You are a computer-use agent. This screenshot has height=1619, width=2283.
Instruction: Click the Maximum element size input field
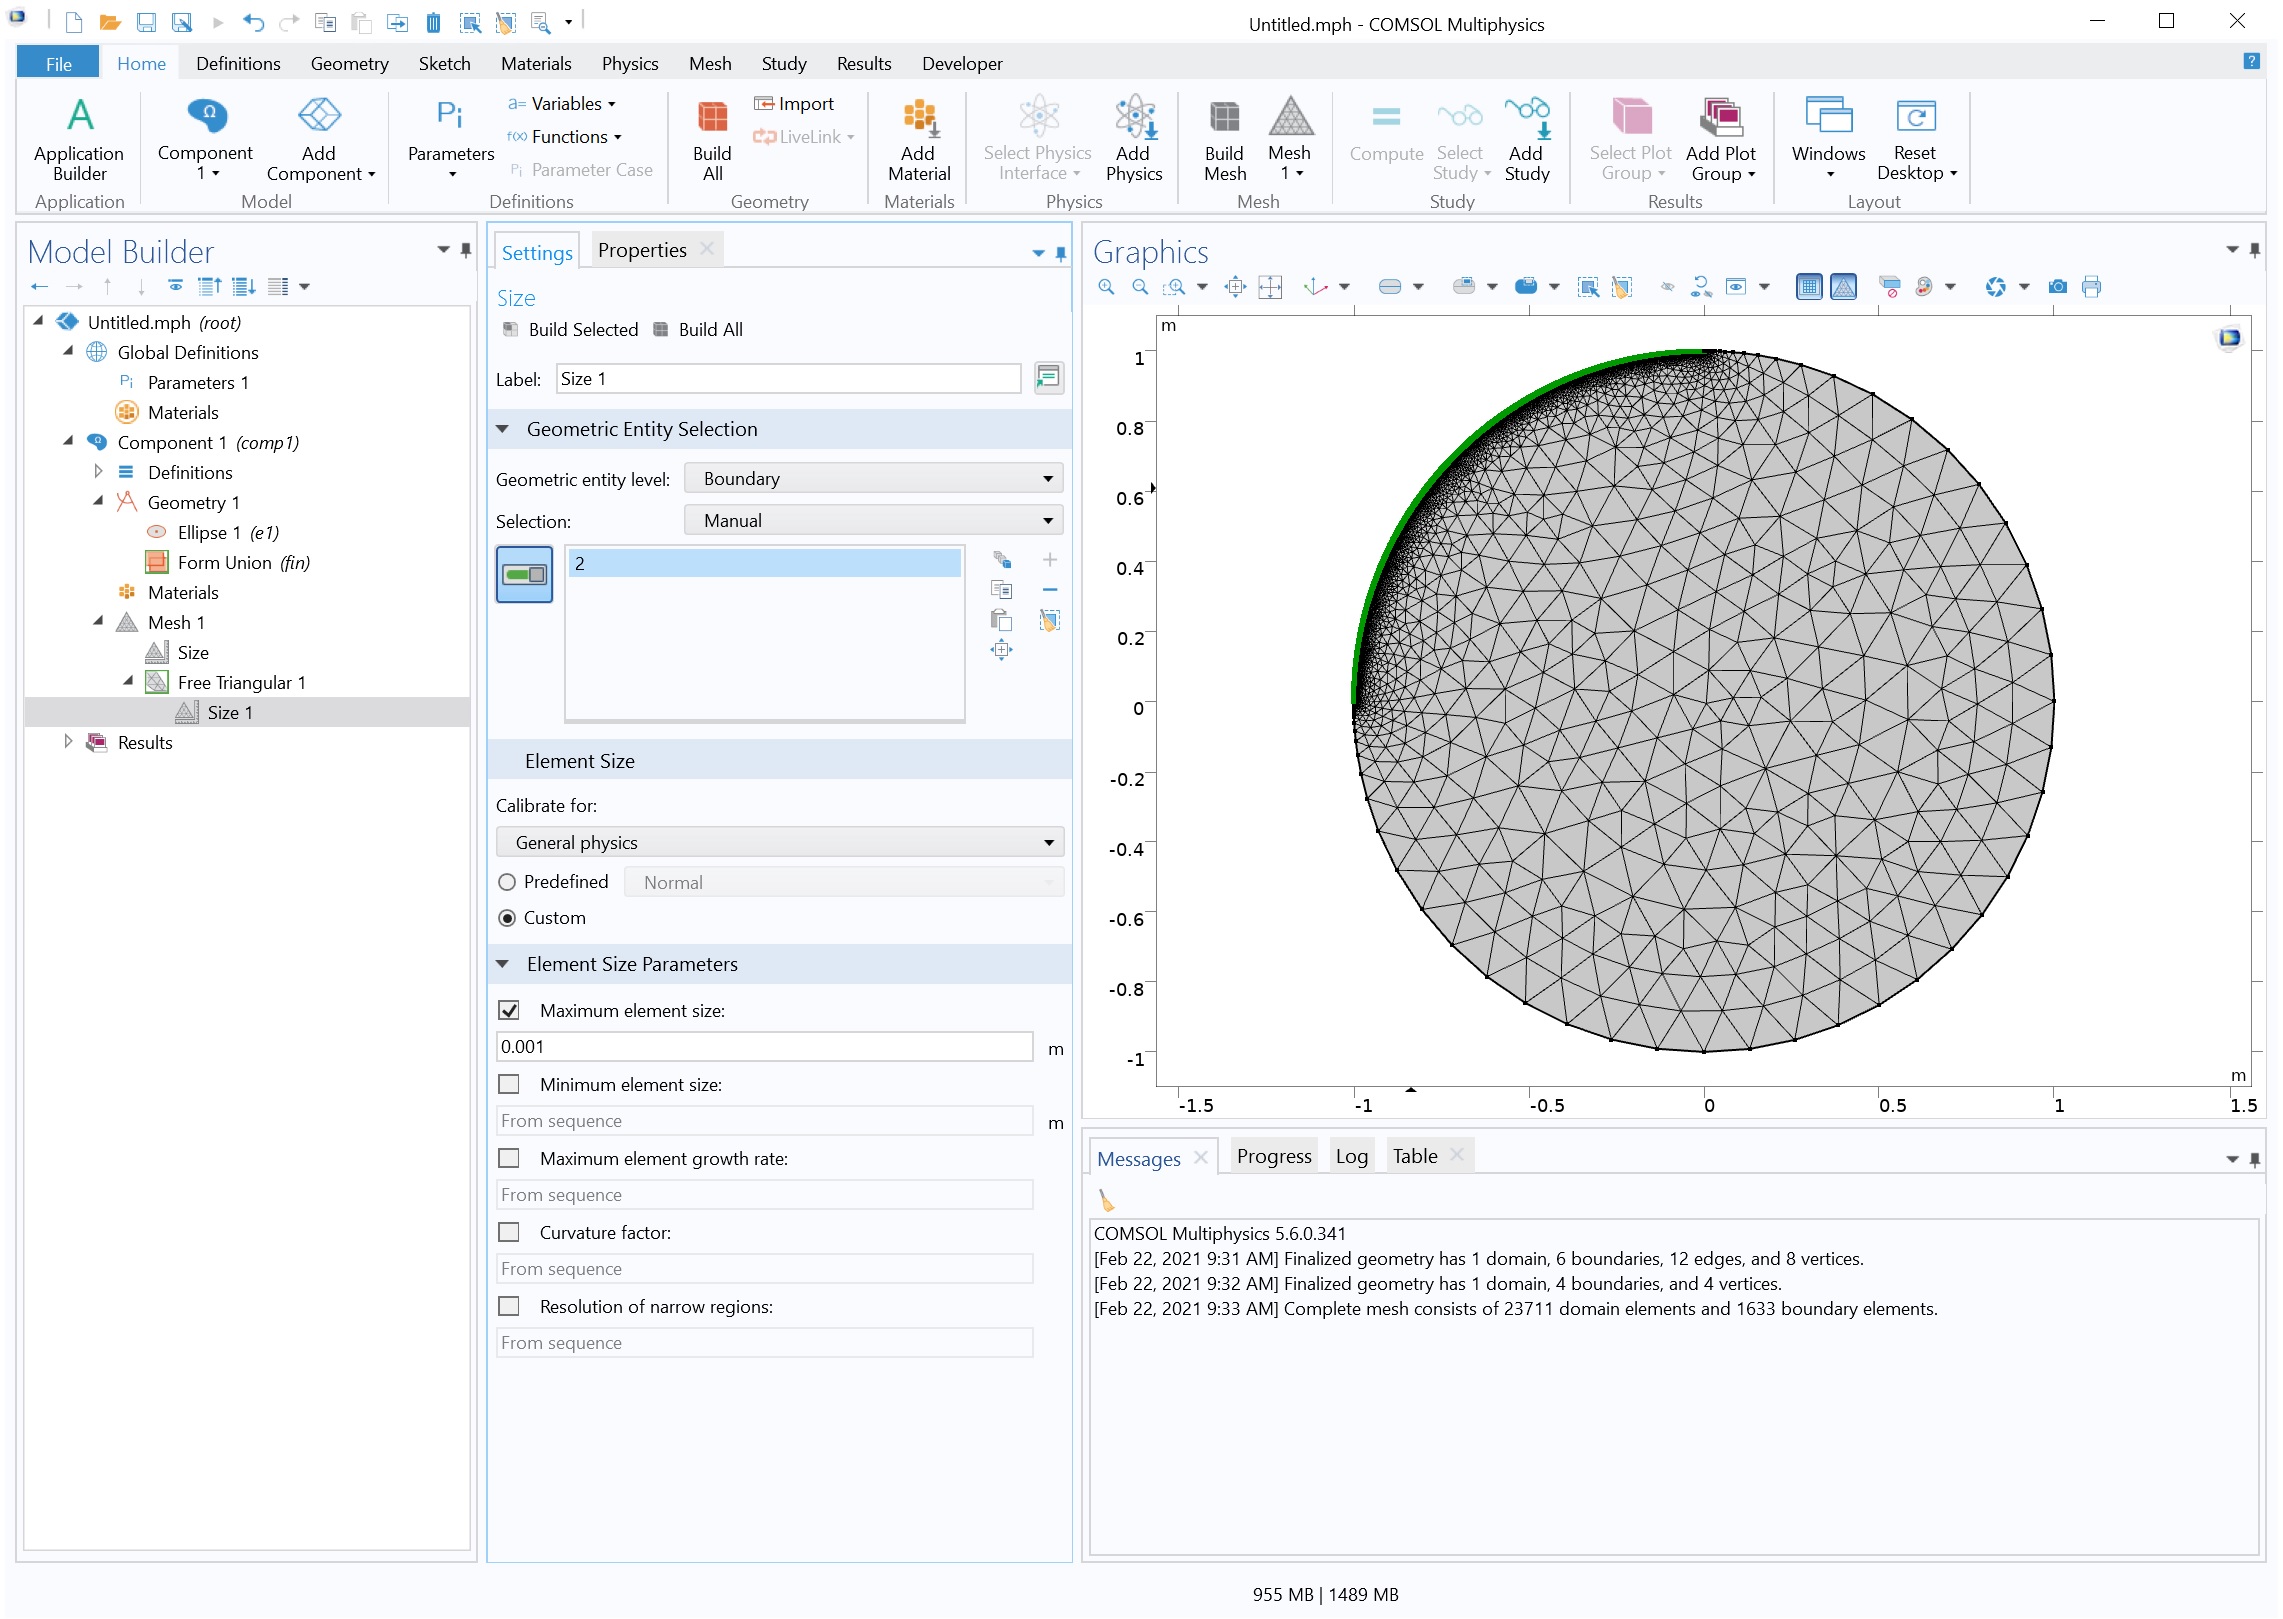[764, 1047]
